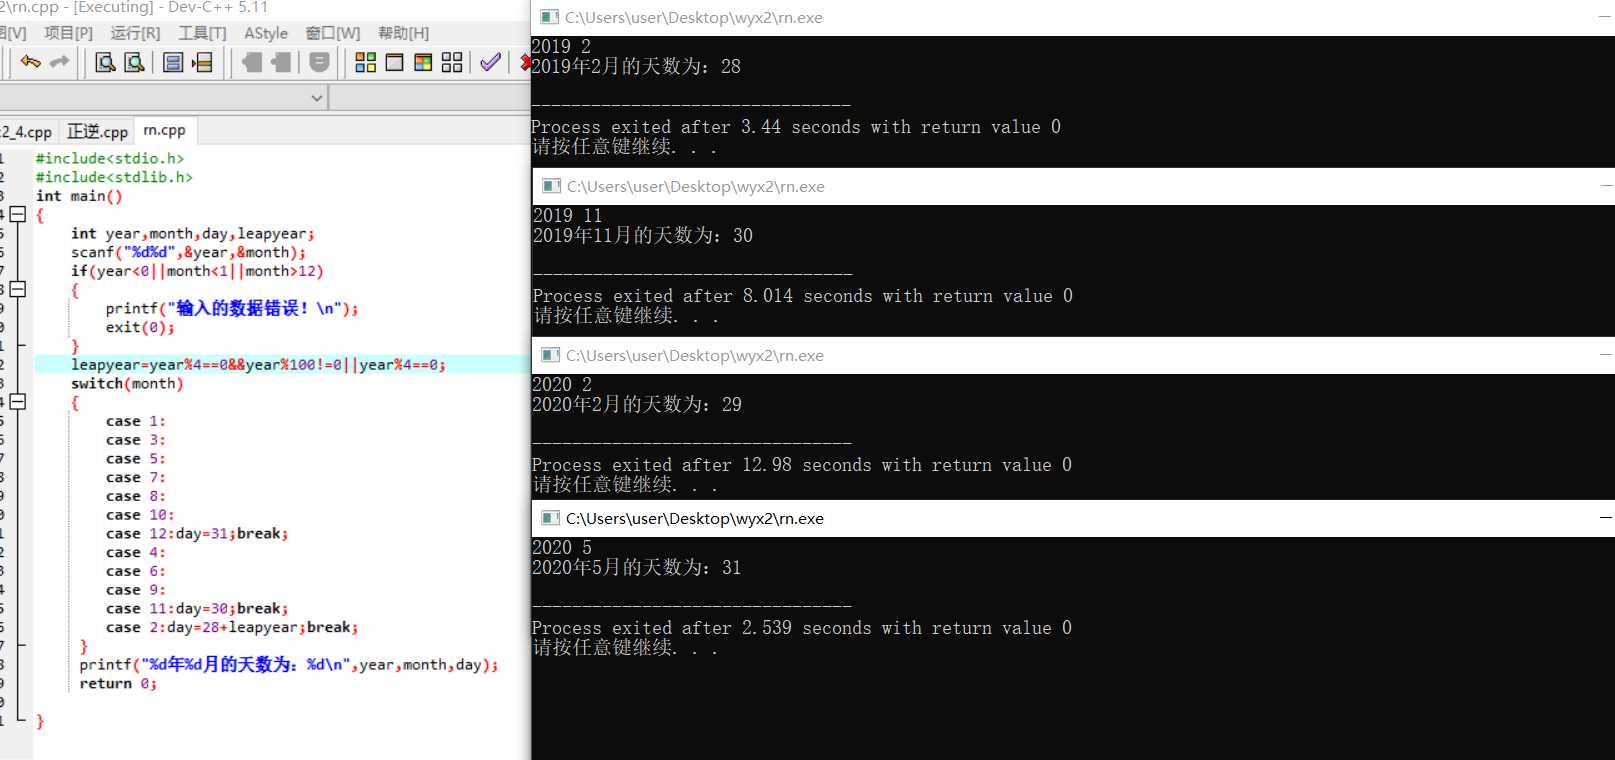The width and height of the screenshot is (1615, 760).
Task: Click the printf "%d年%d月的天数为" line
Action: [289, 664]
